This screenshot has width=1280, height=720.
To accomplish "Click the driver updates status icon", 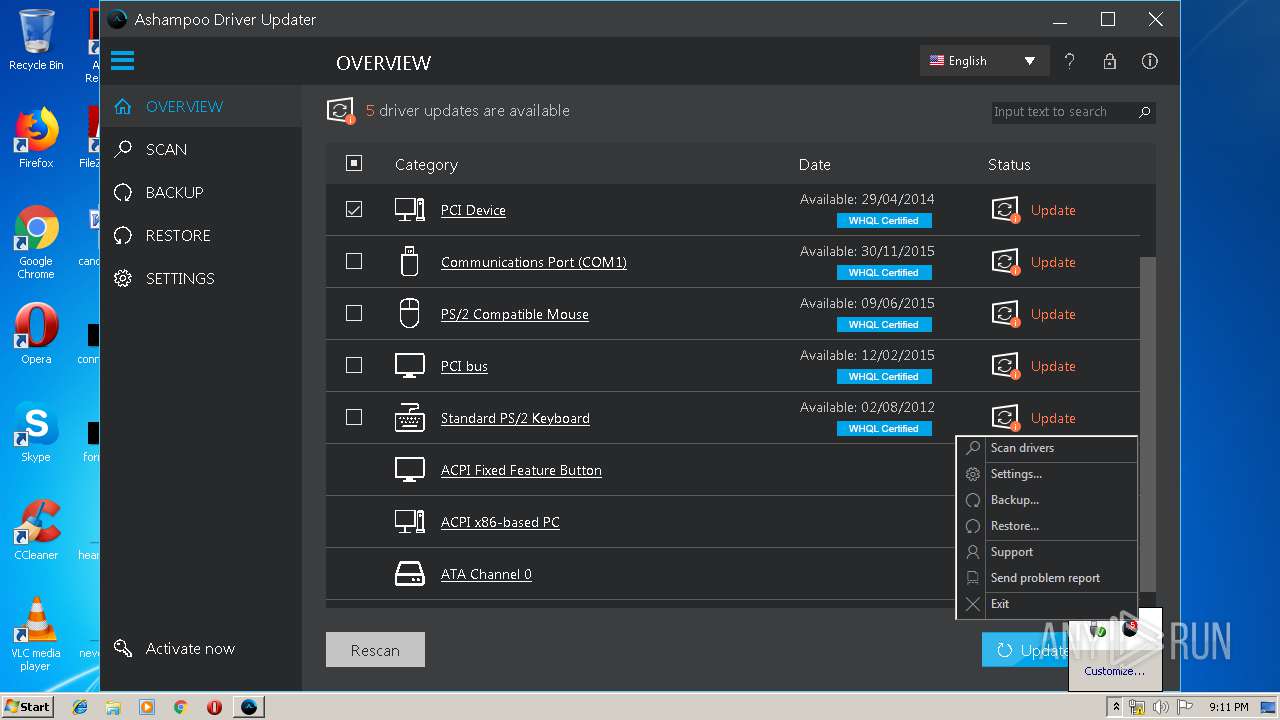I will (x=341, y=111).
